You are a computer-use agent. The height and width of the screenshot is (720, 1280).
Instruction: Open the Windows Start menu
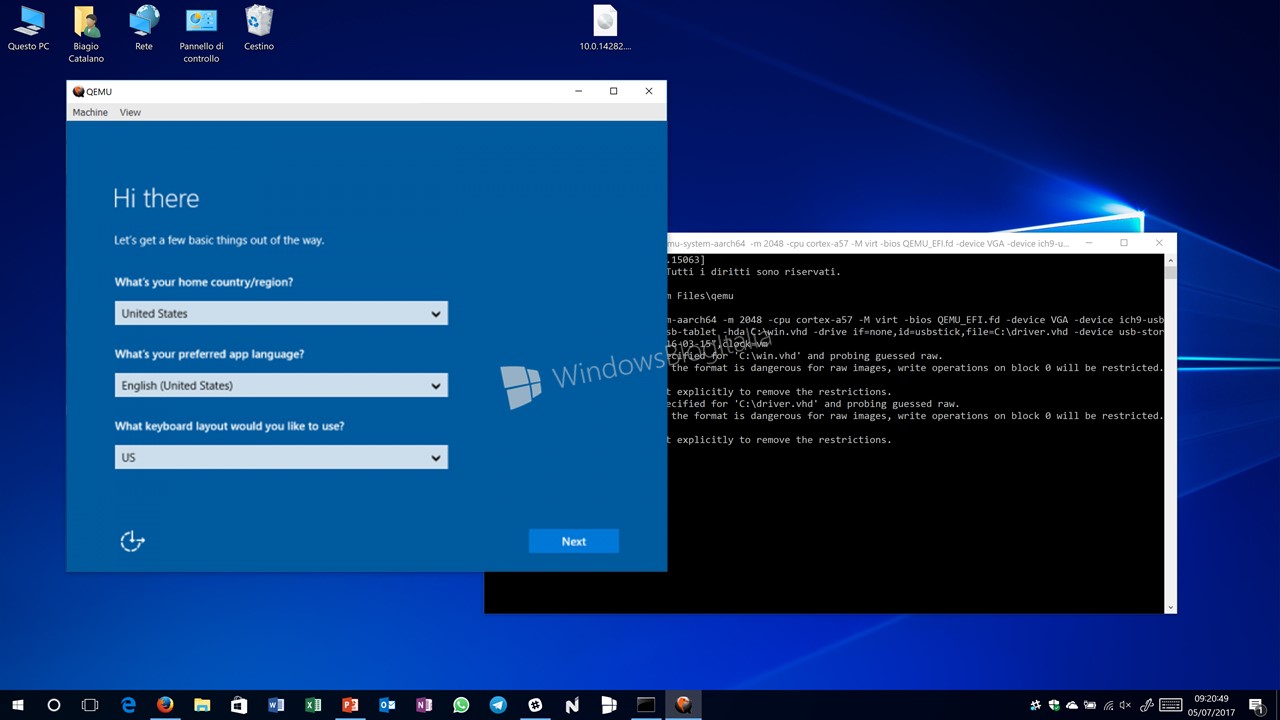(x=18, y=705)
